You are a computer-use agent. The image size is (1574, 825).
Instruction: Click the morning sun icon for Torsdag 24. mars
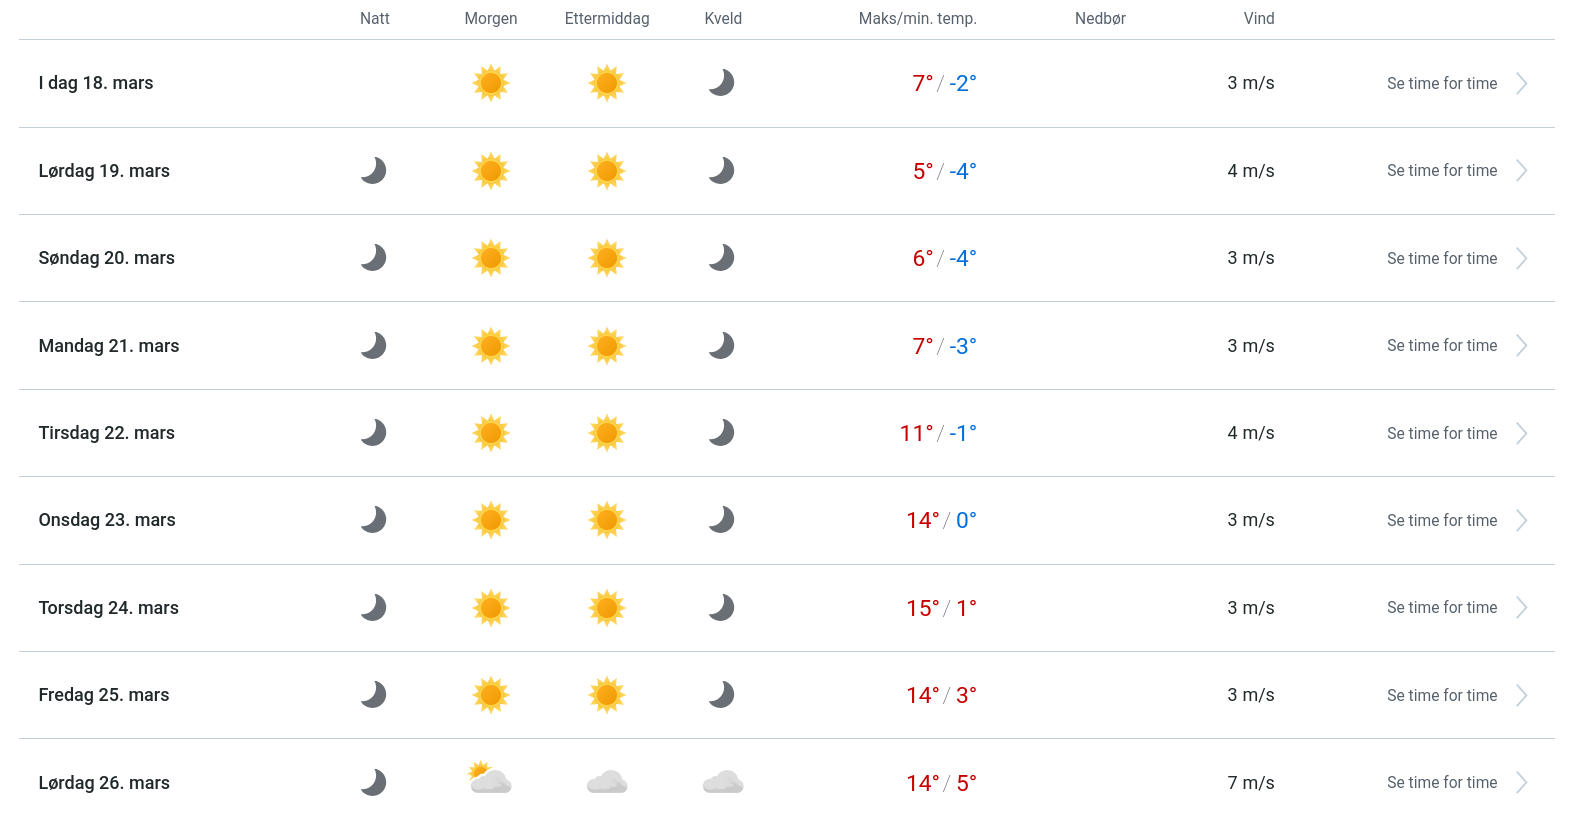pos(490,608)
